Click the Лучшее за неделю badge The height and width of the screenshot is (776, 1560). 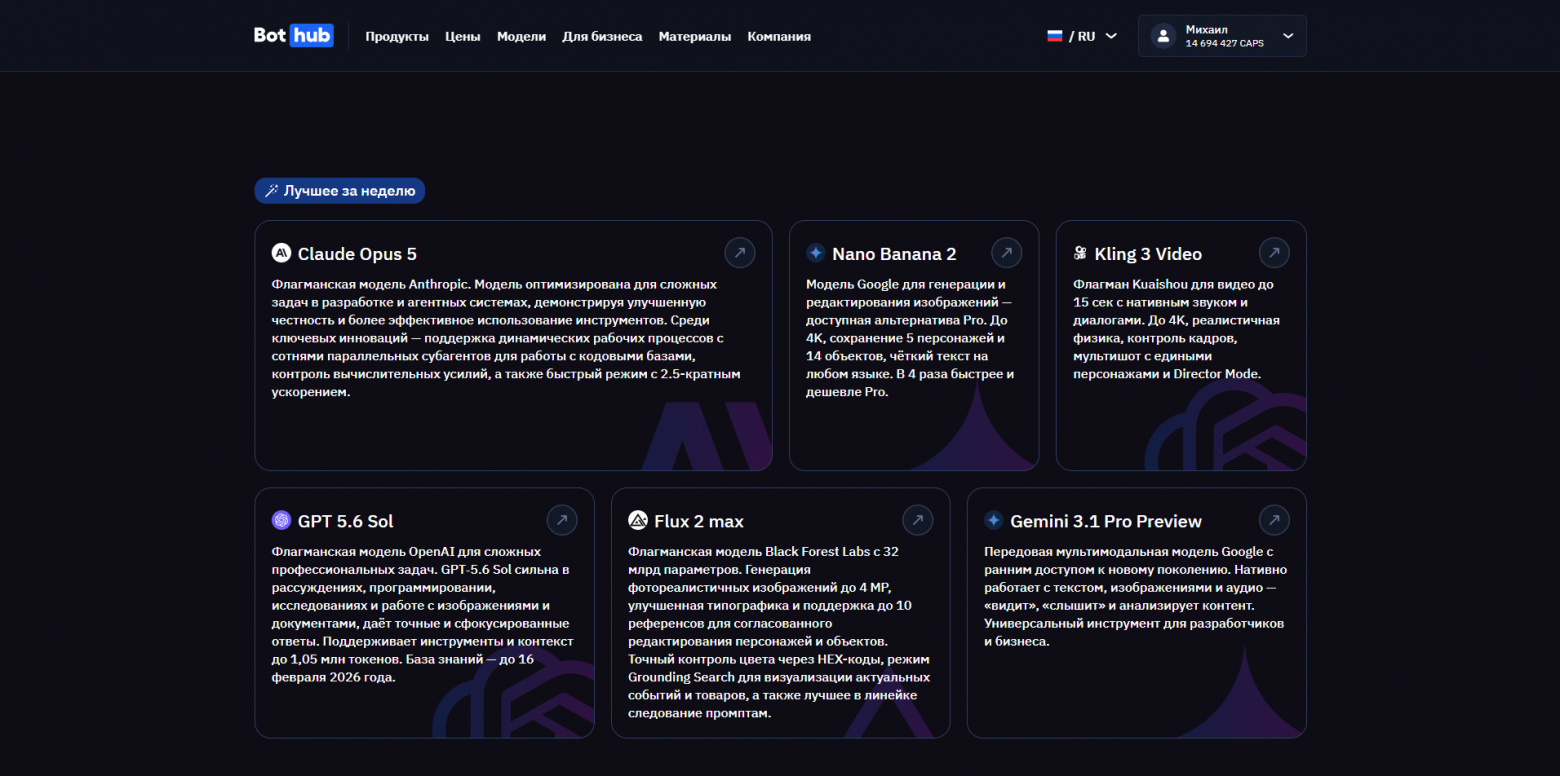[340, 191]
